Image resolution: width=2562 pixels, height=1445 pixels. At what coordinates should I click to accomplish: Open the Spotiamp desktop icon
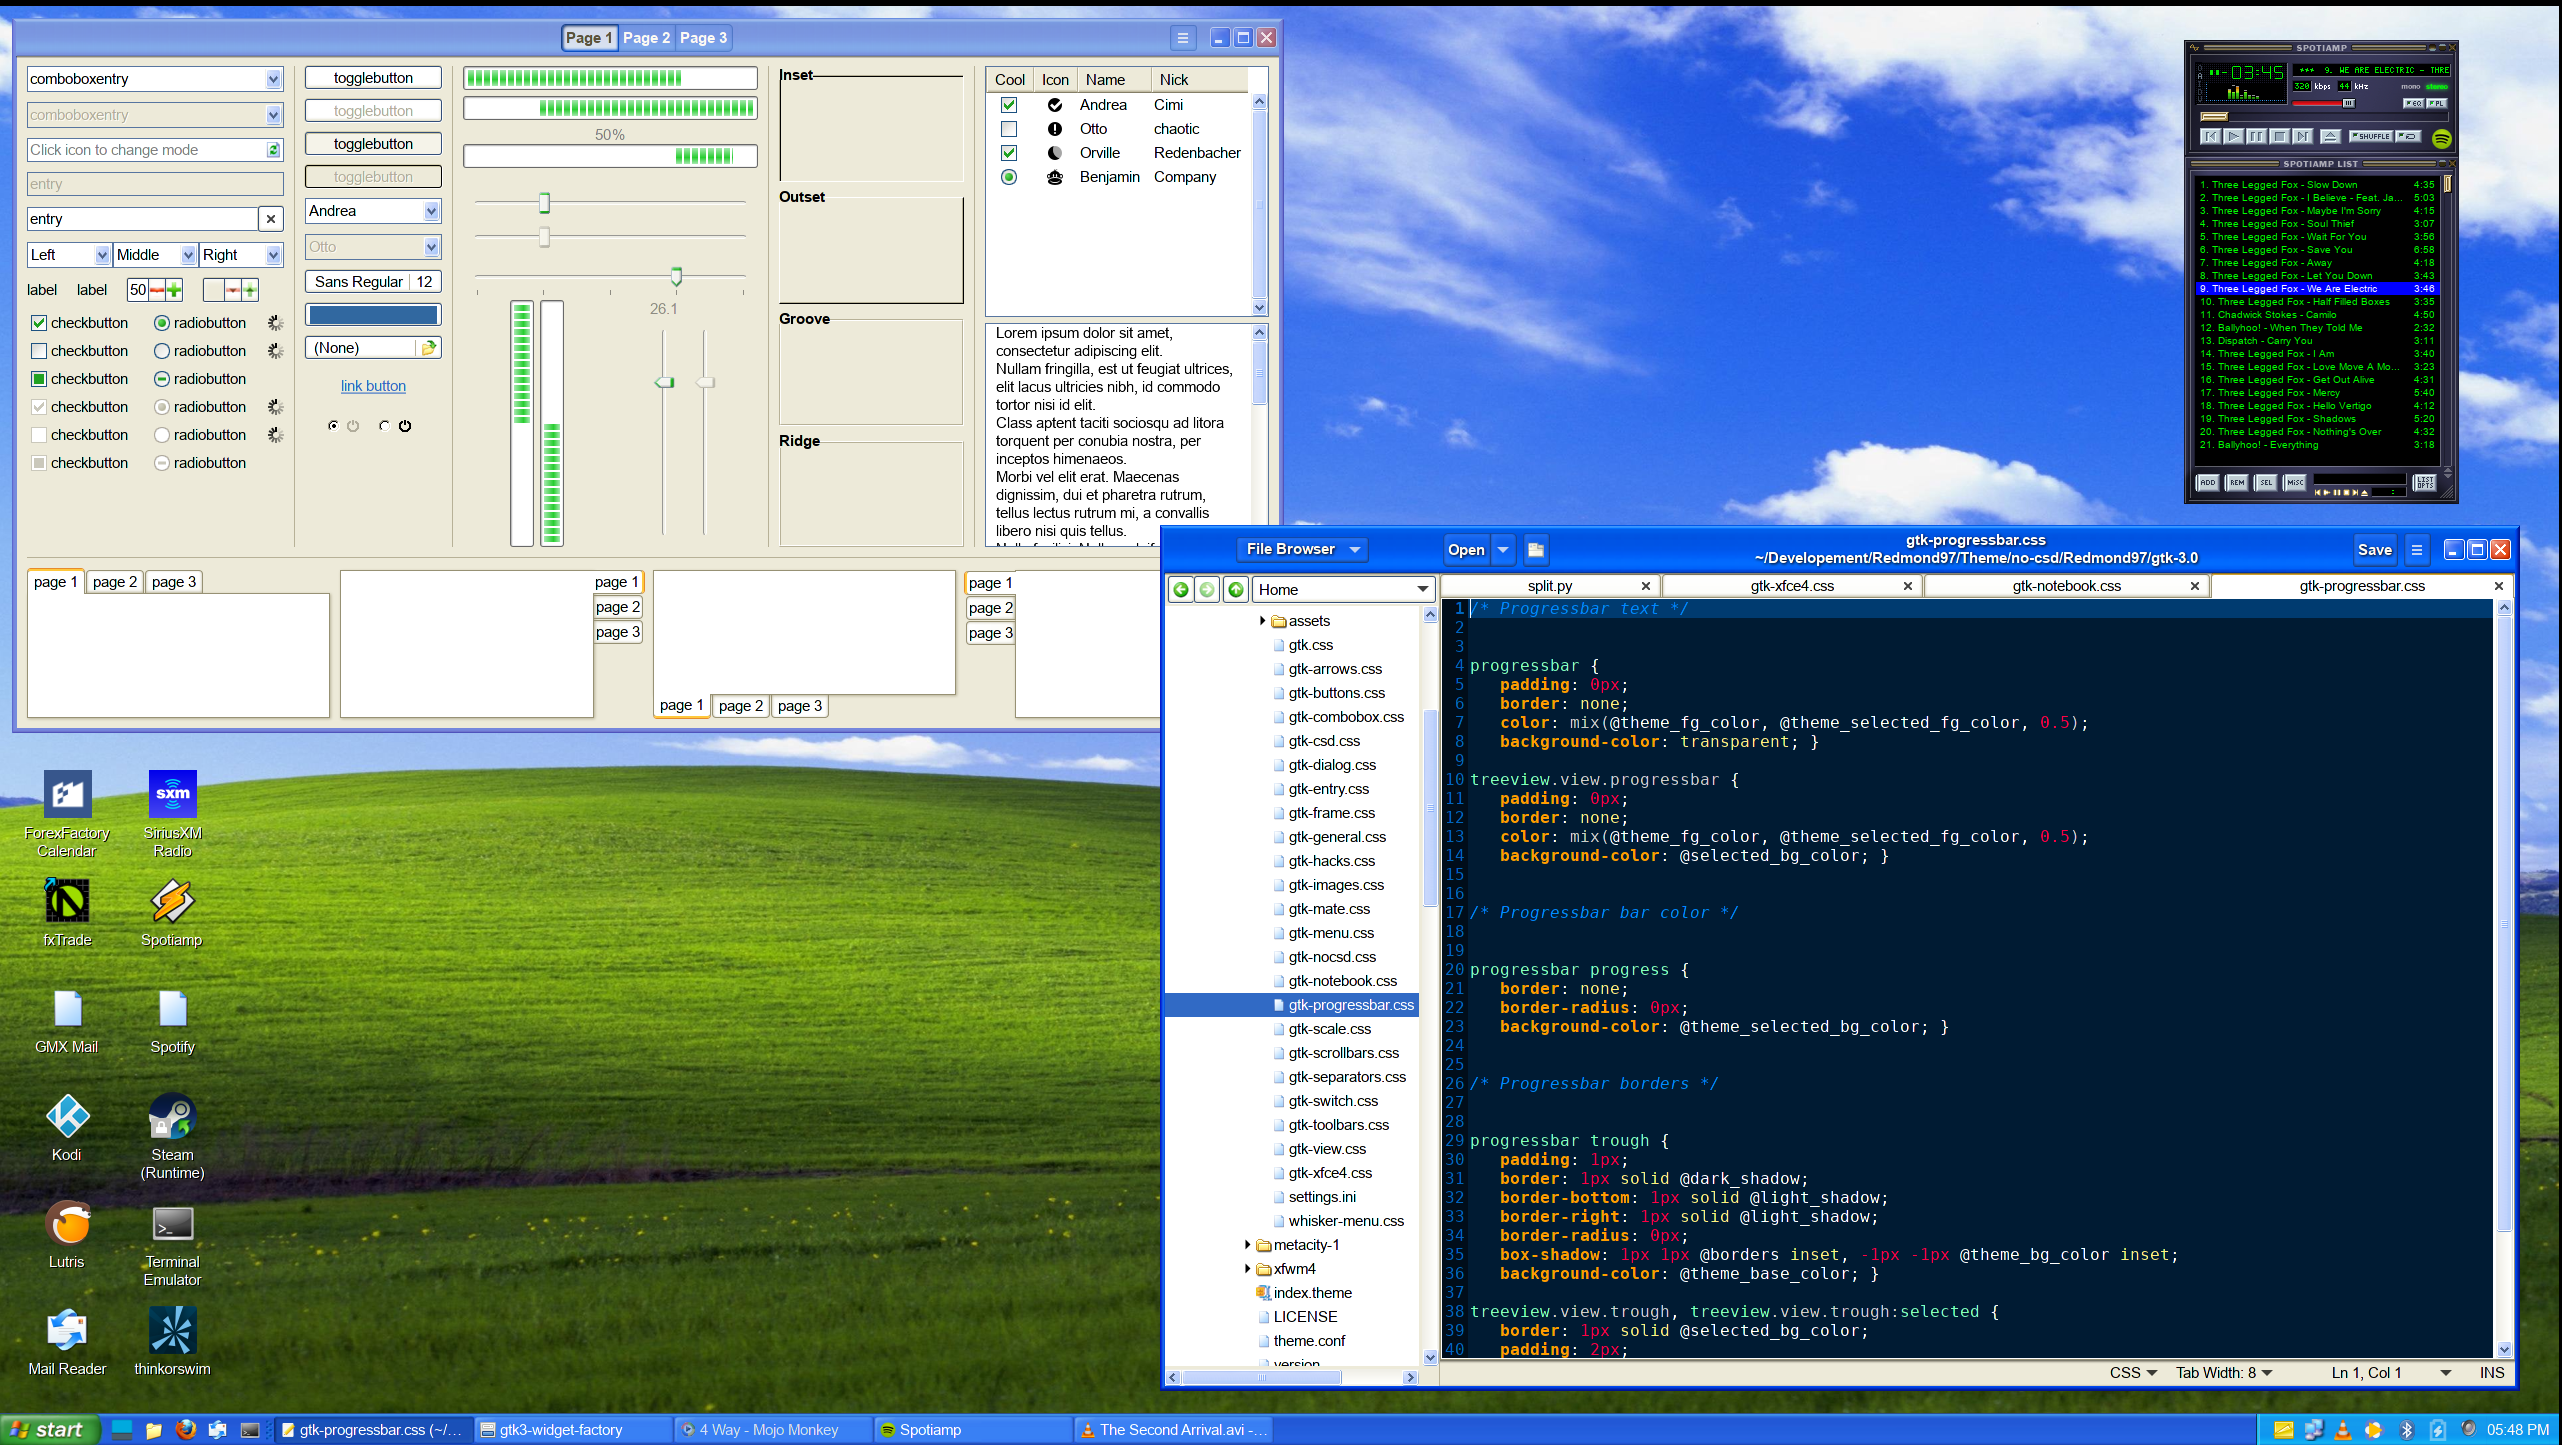(x=172, y=912)
